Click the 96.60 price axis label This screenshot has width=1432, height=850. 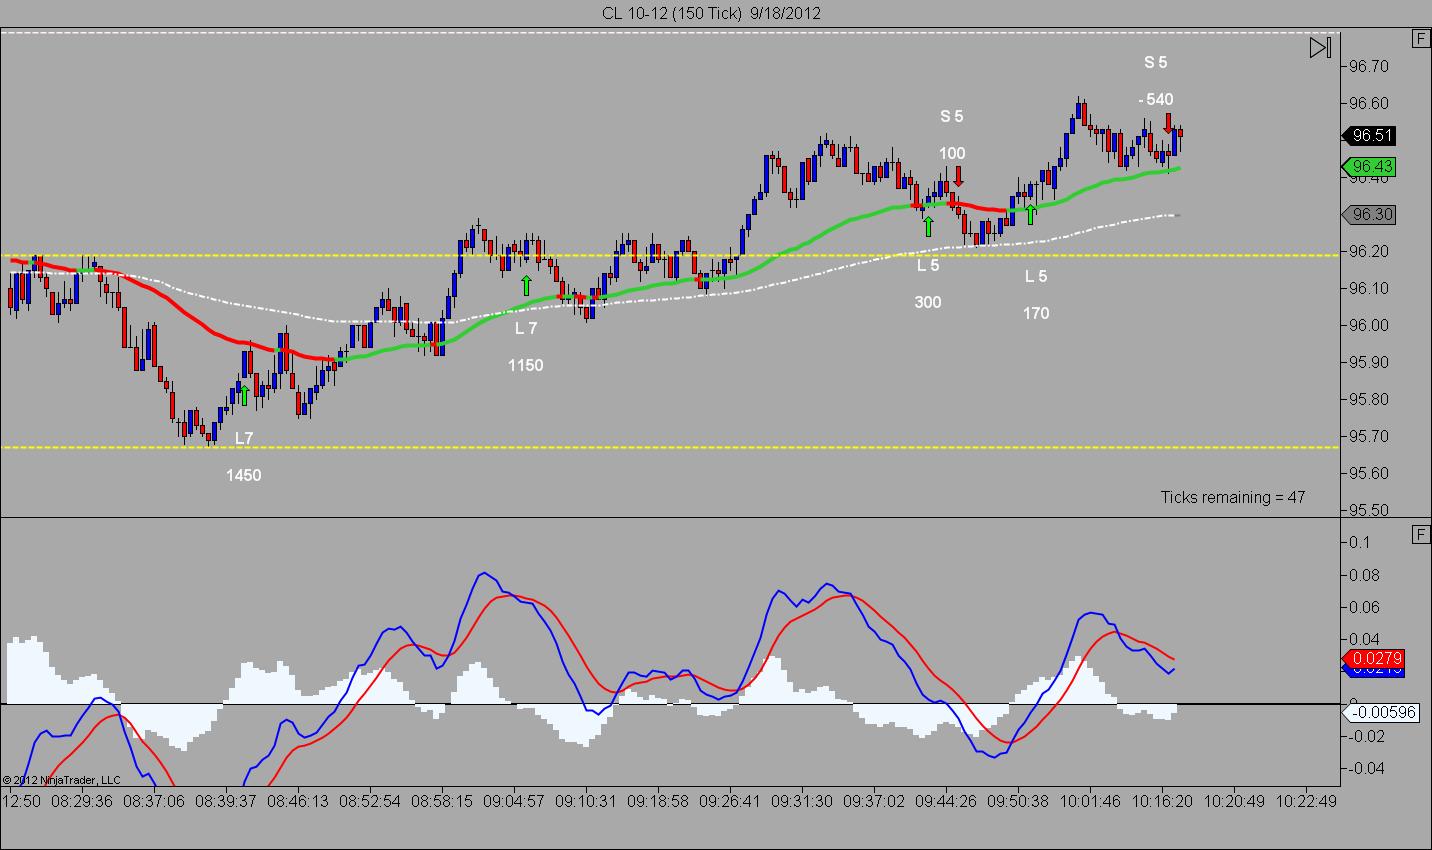coord(1369,103)
